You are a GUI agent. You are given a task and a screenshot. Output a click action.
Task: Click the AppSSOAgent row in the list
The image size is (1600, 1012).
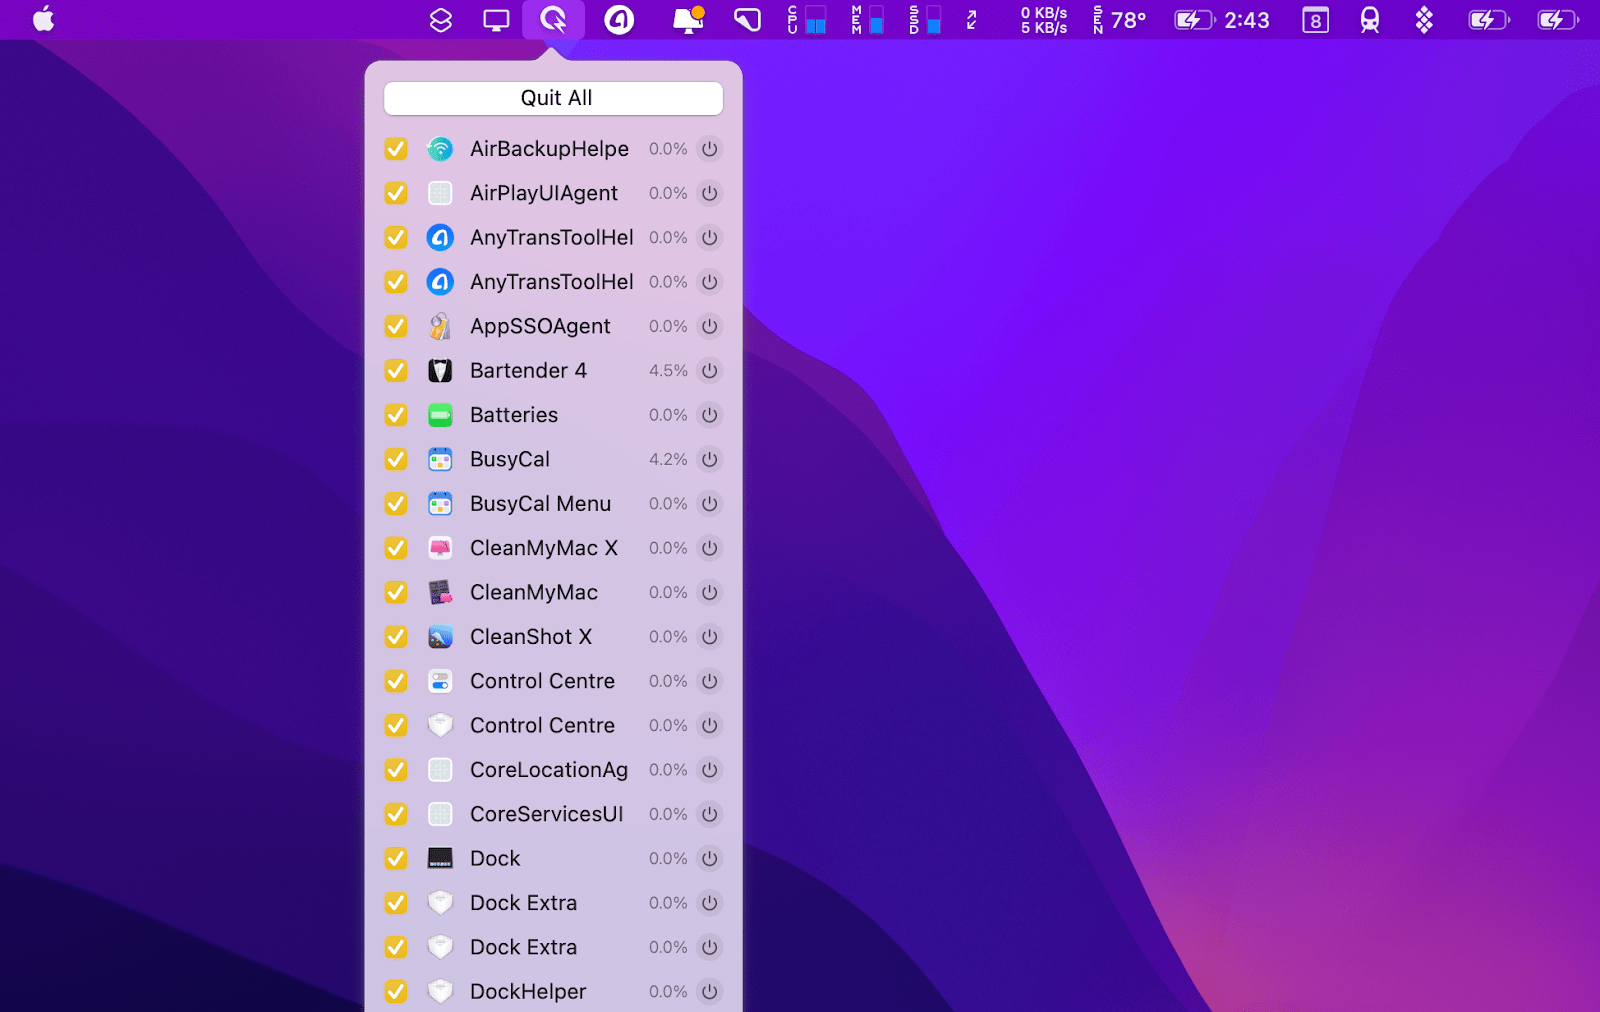[540, 326]
